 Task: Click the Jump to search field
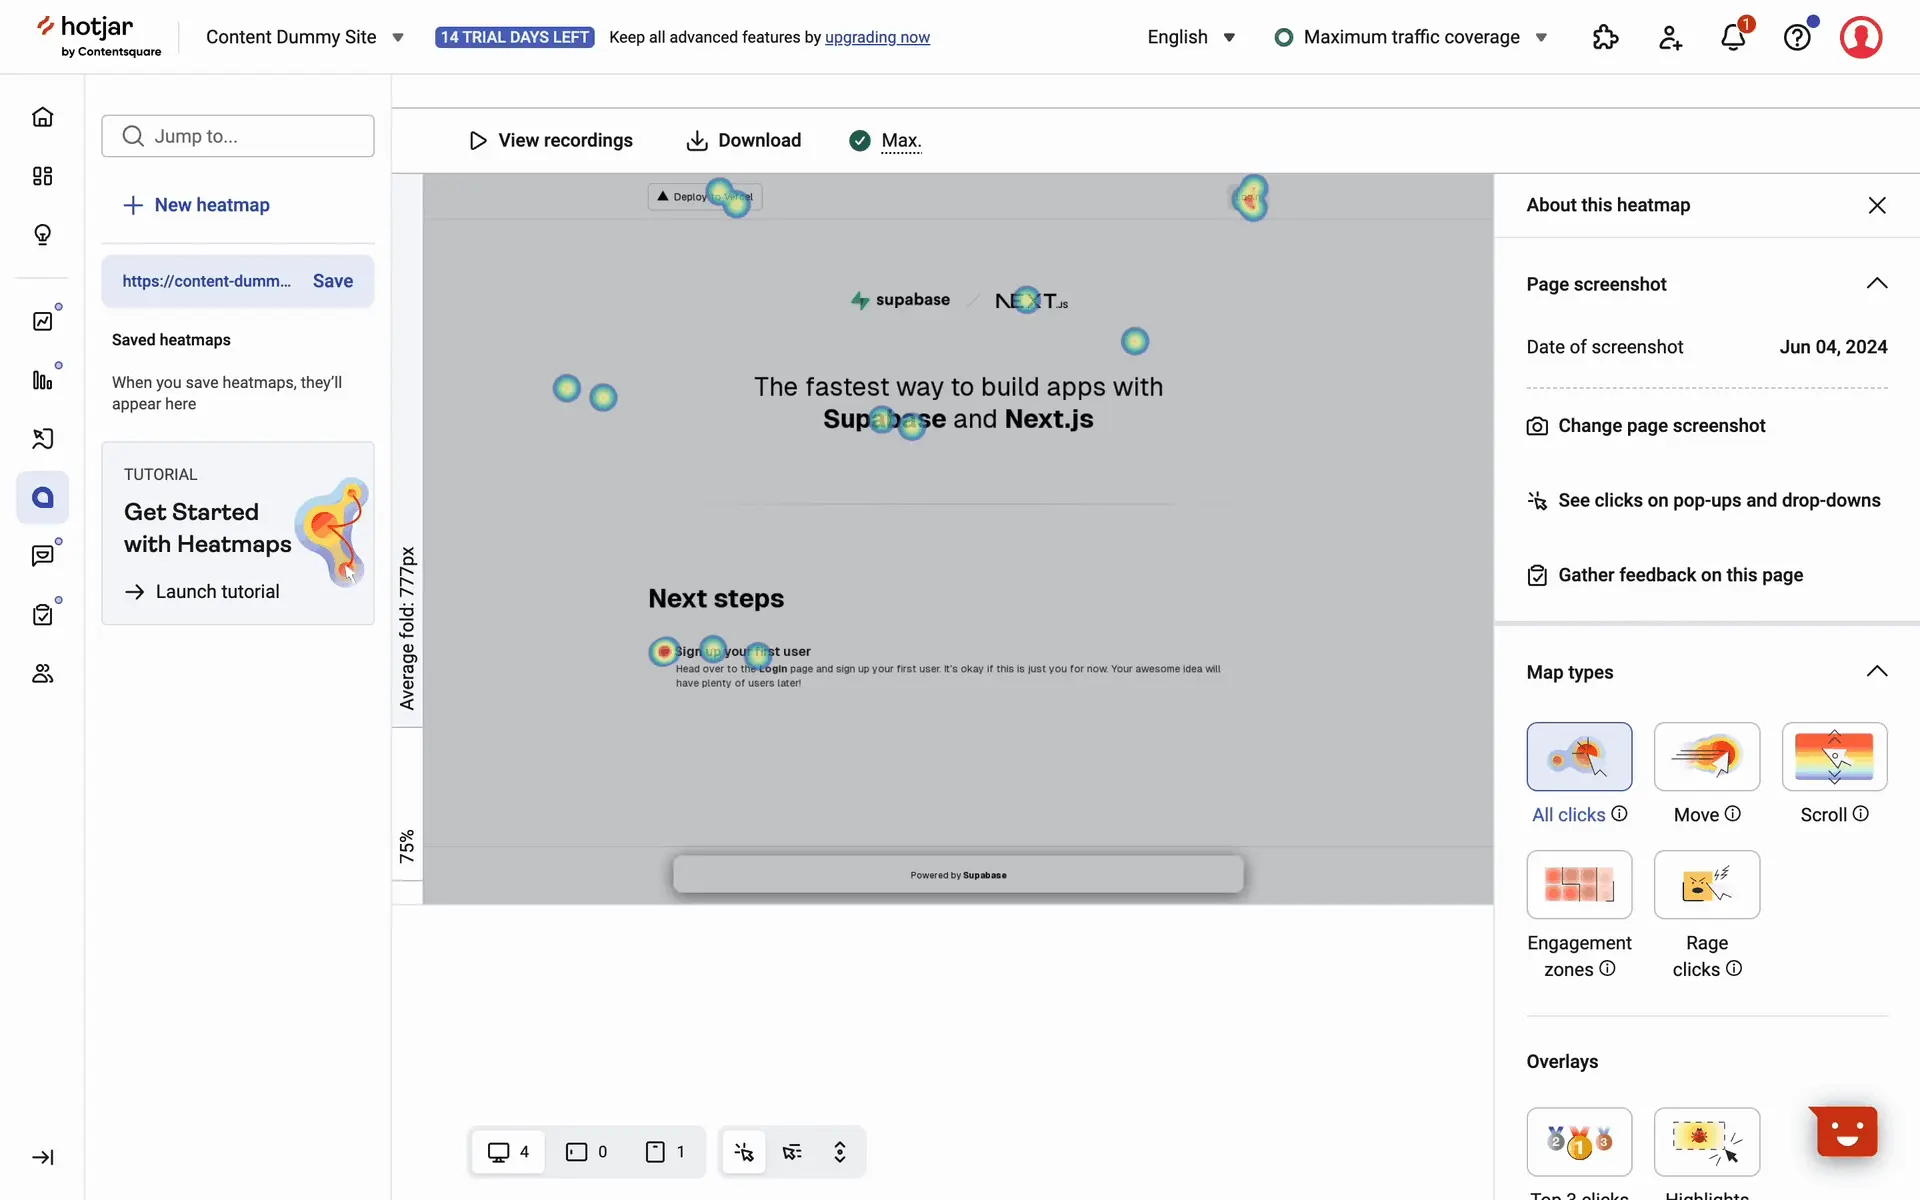238,136
